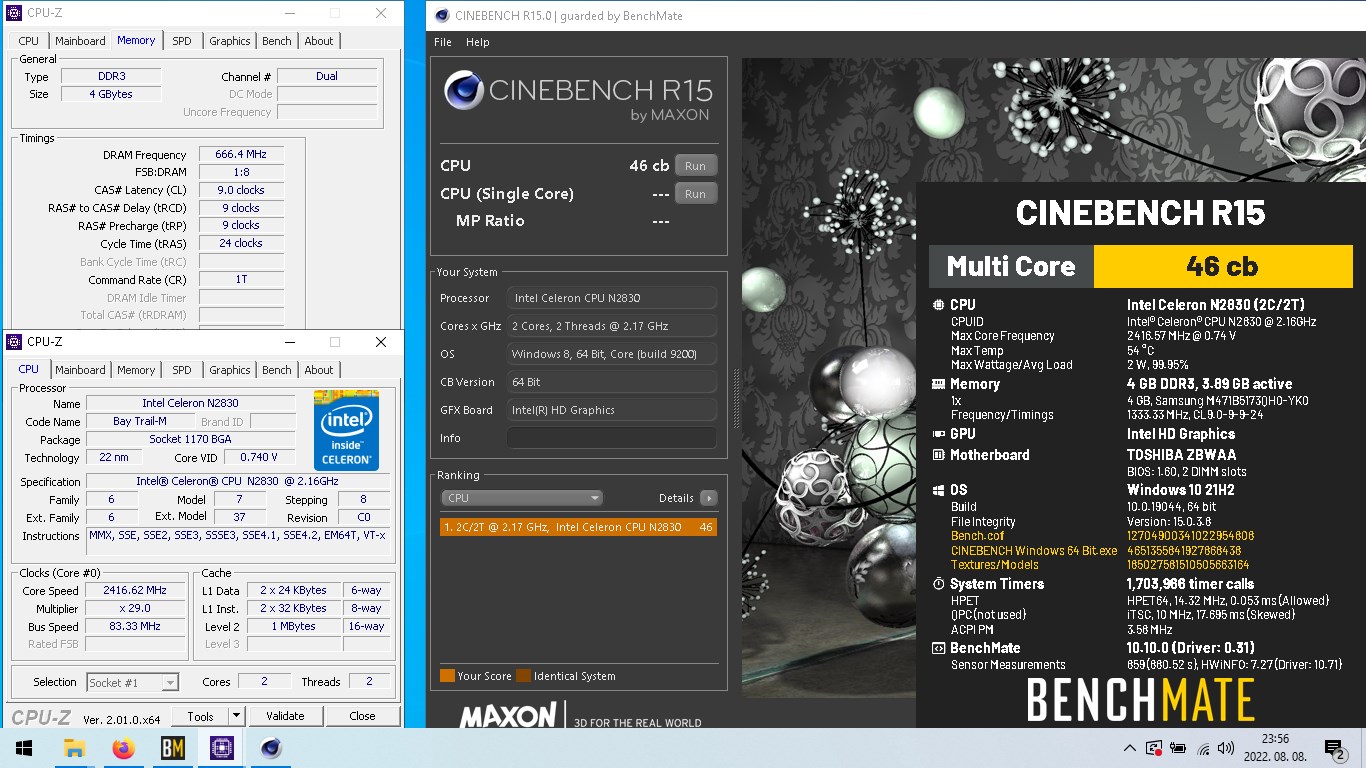Open the notification center with 2 alerts
Screen dimensions: 1366x768
(x=1334, y=748)
